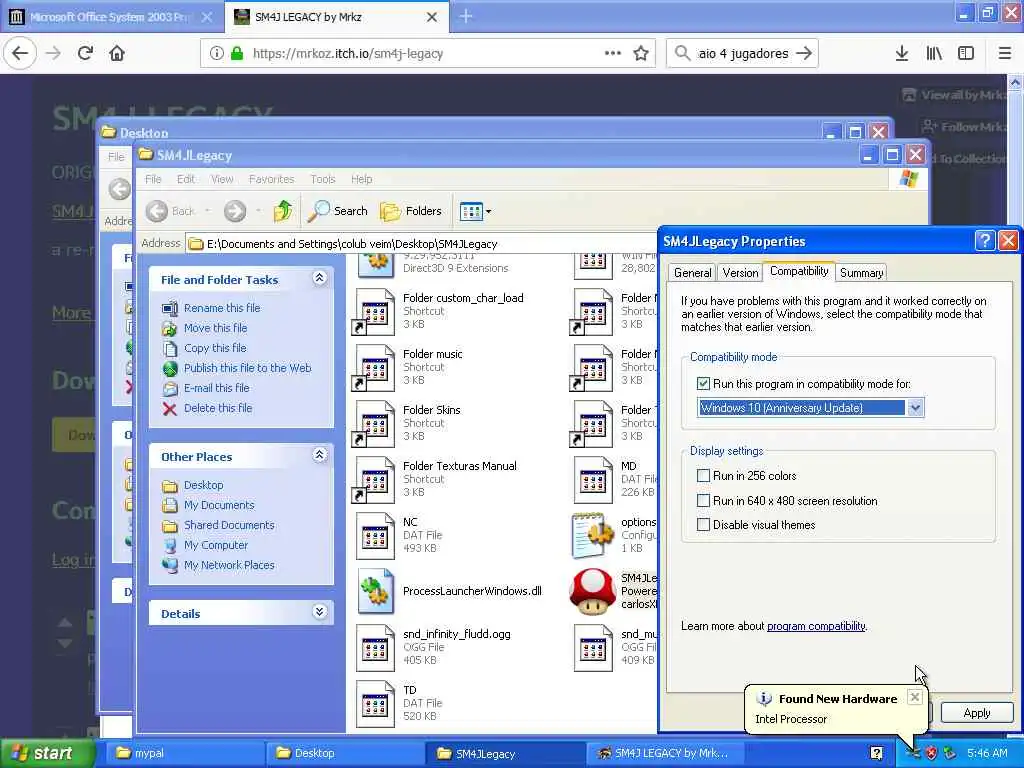The image size is (1024, 768).
Task: Open browser downloads panel
Action: click(x=902, y=53)
